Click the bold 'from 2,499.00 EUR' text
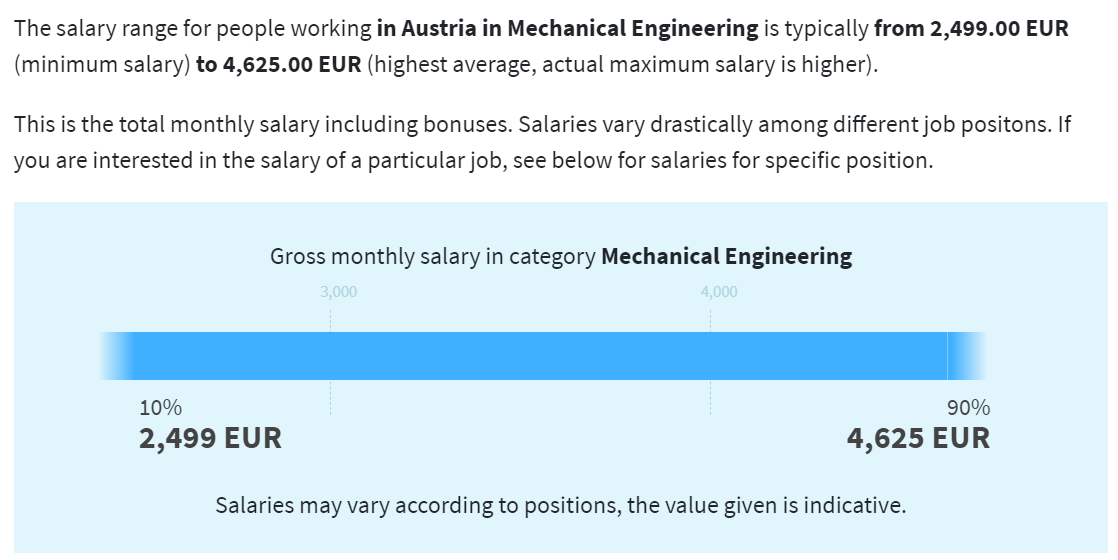Viewport: 1118px width, 560px height. tap(971, 29)
